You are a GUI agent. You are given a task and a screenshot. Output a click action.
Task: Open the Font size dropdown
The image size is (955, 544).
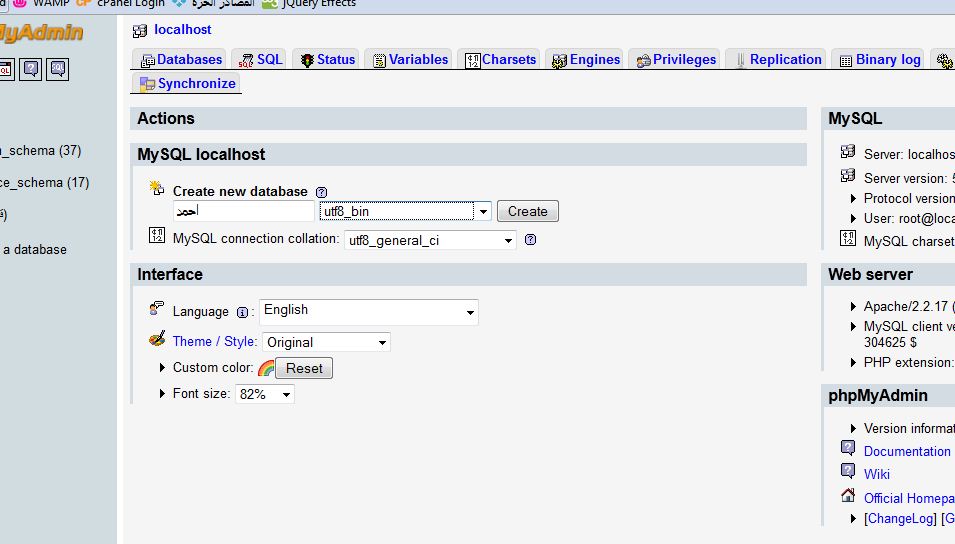click(x=265, y=394)
